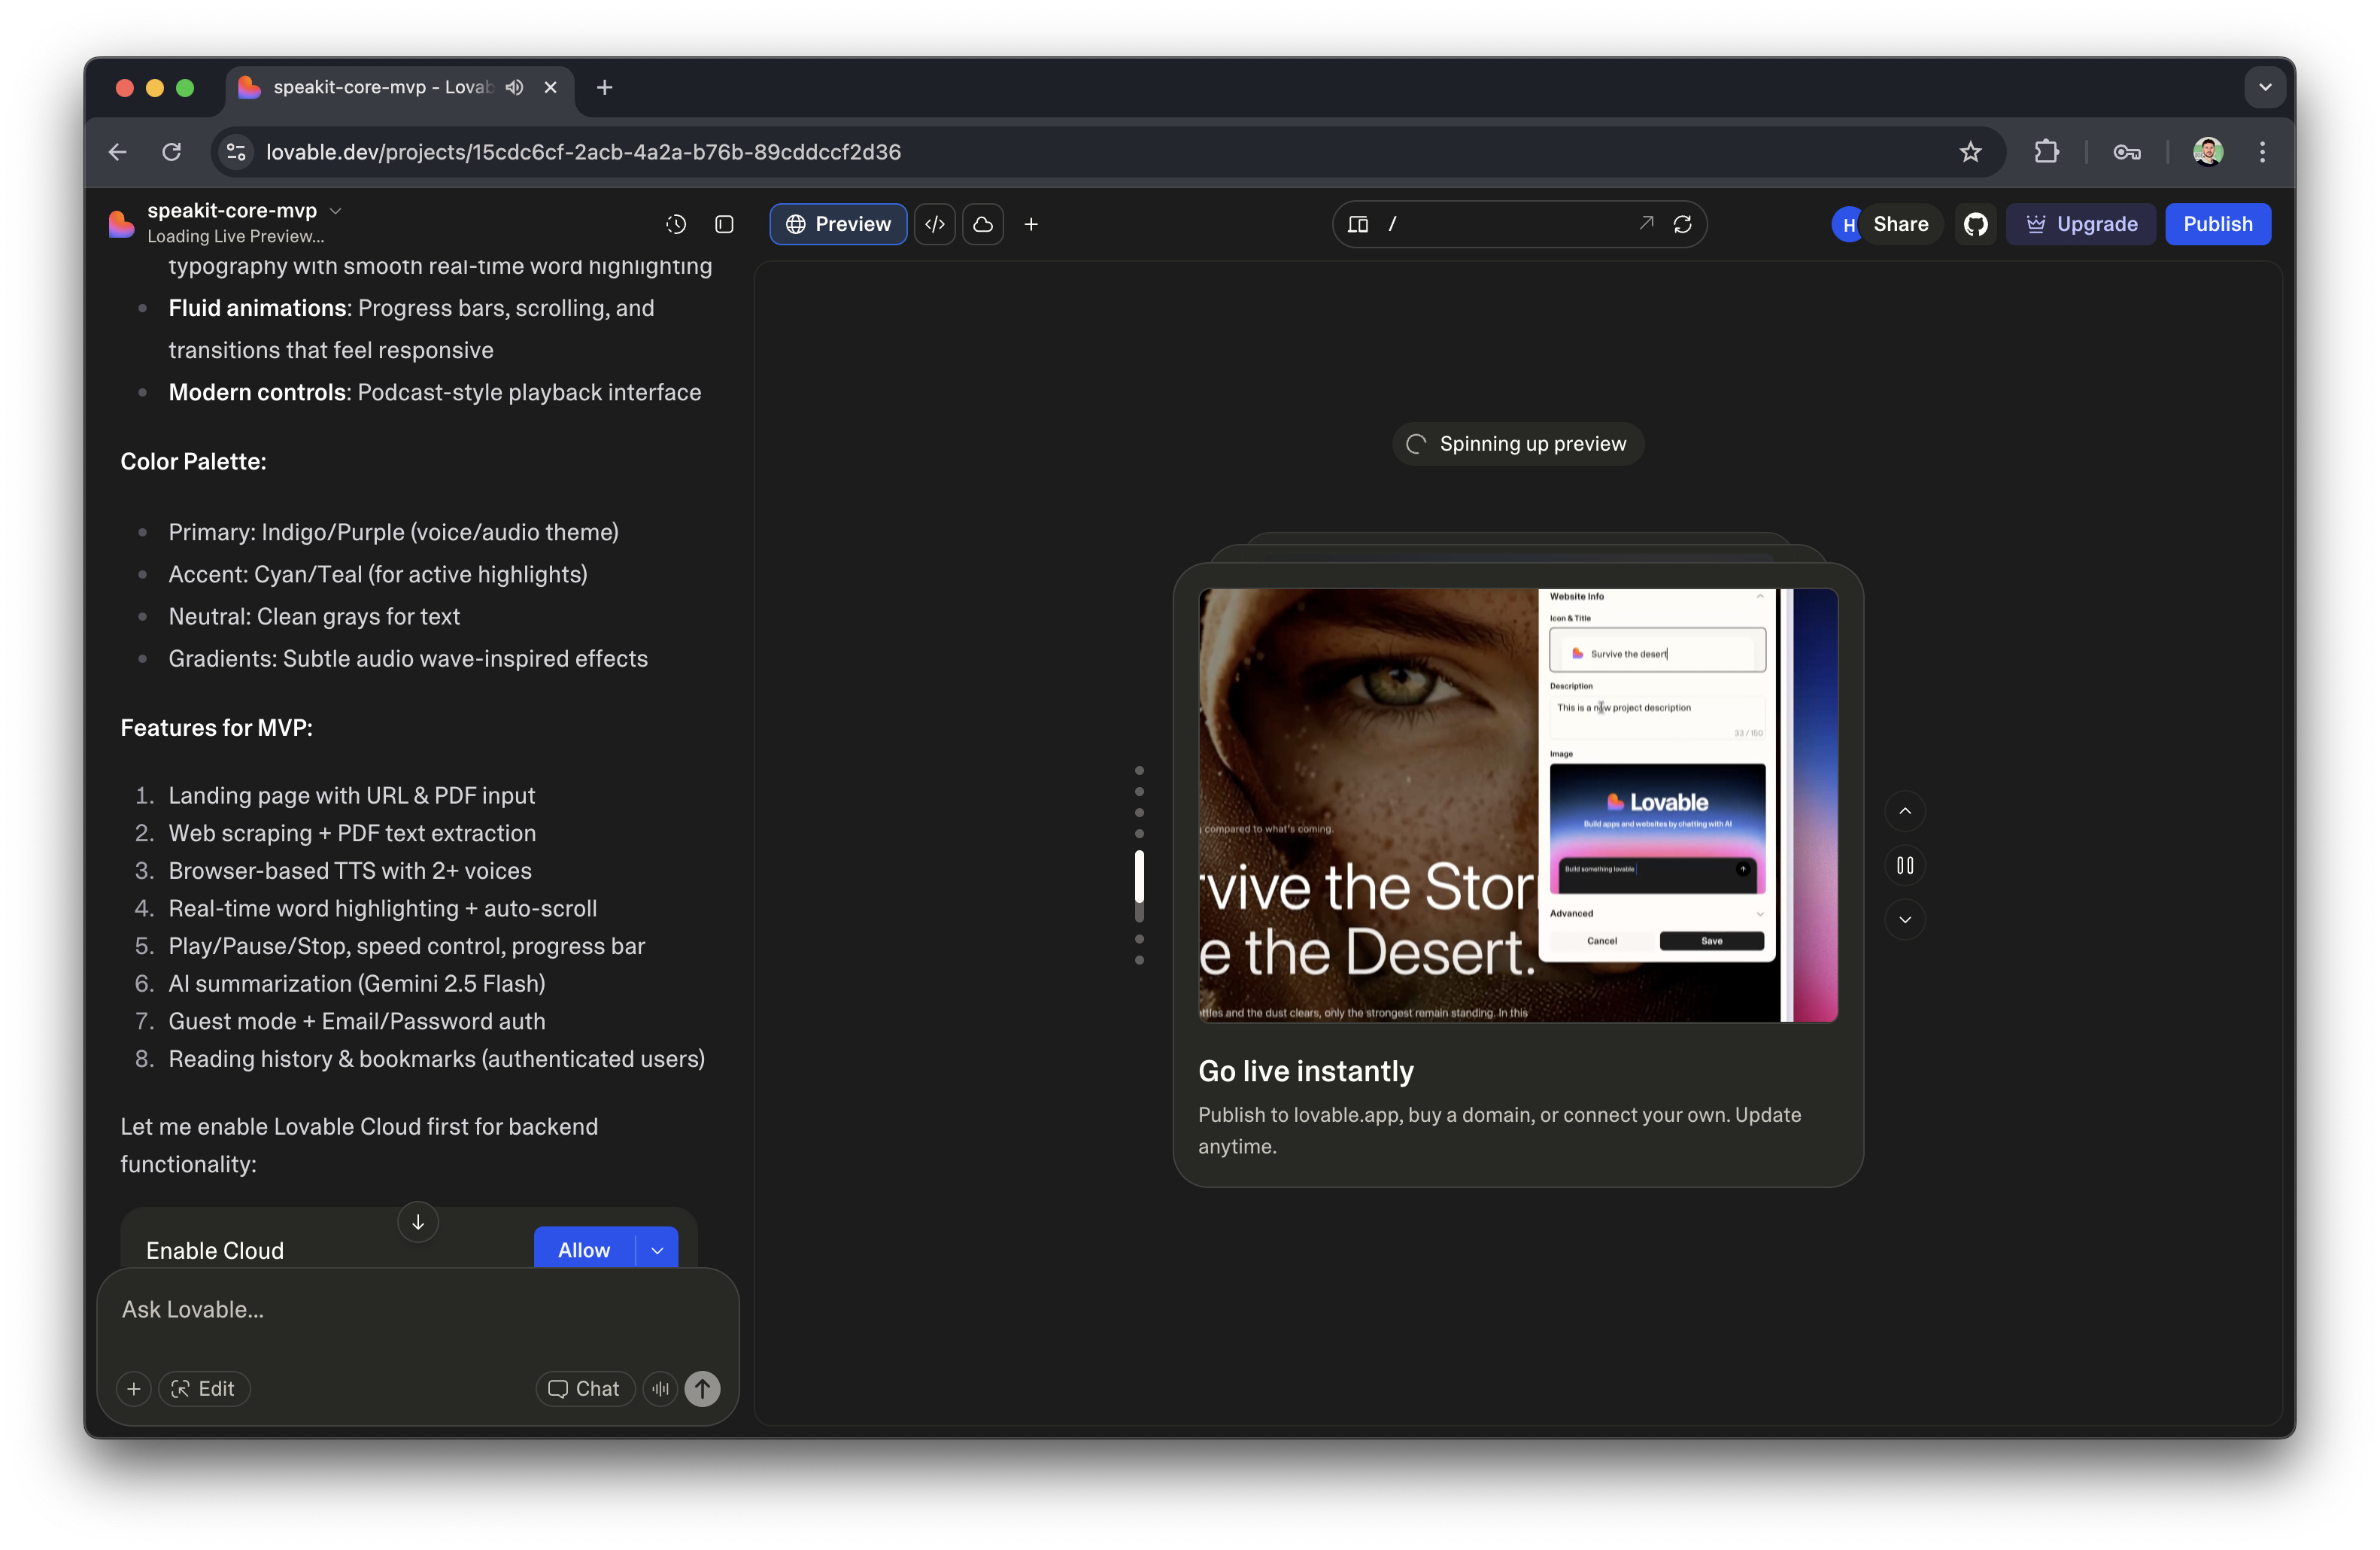This screenshot has height=1550, width=2380.
Task: Add a new view with plus tab
Action: click(x=1031, y=224)
